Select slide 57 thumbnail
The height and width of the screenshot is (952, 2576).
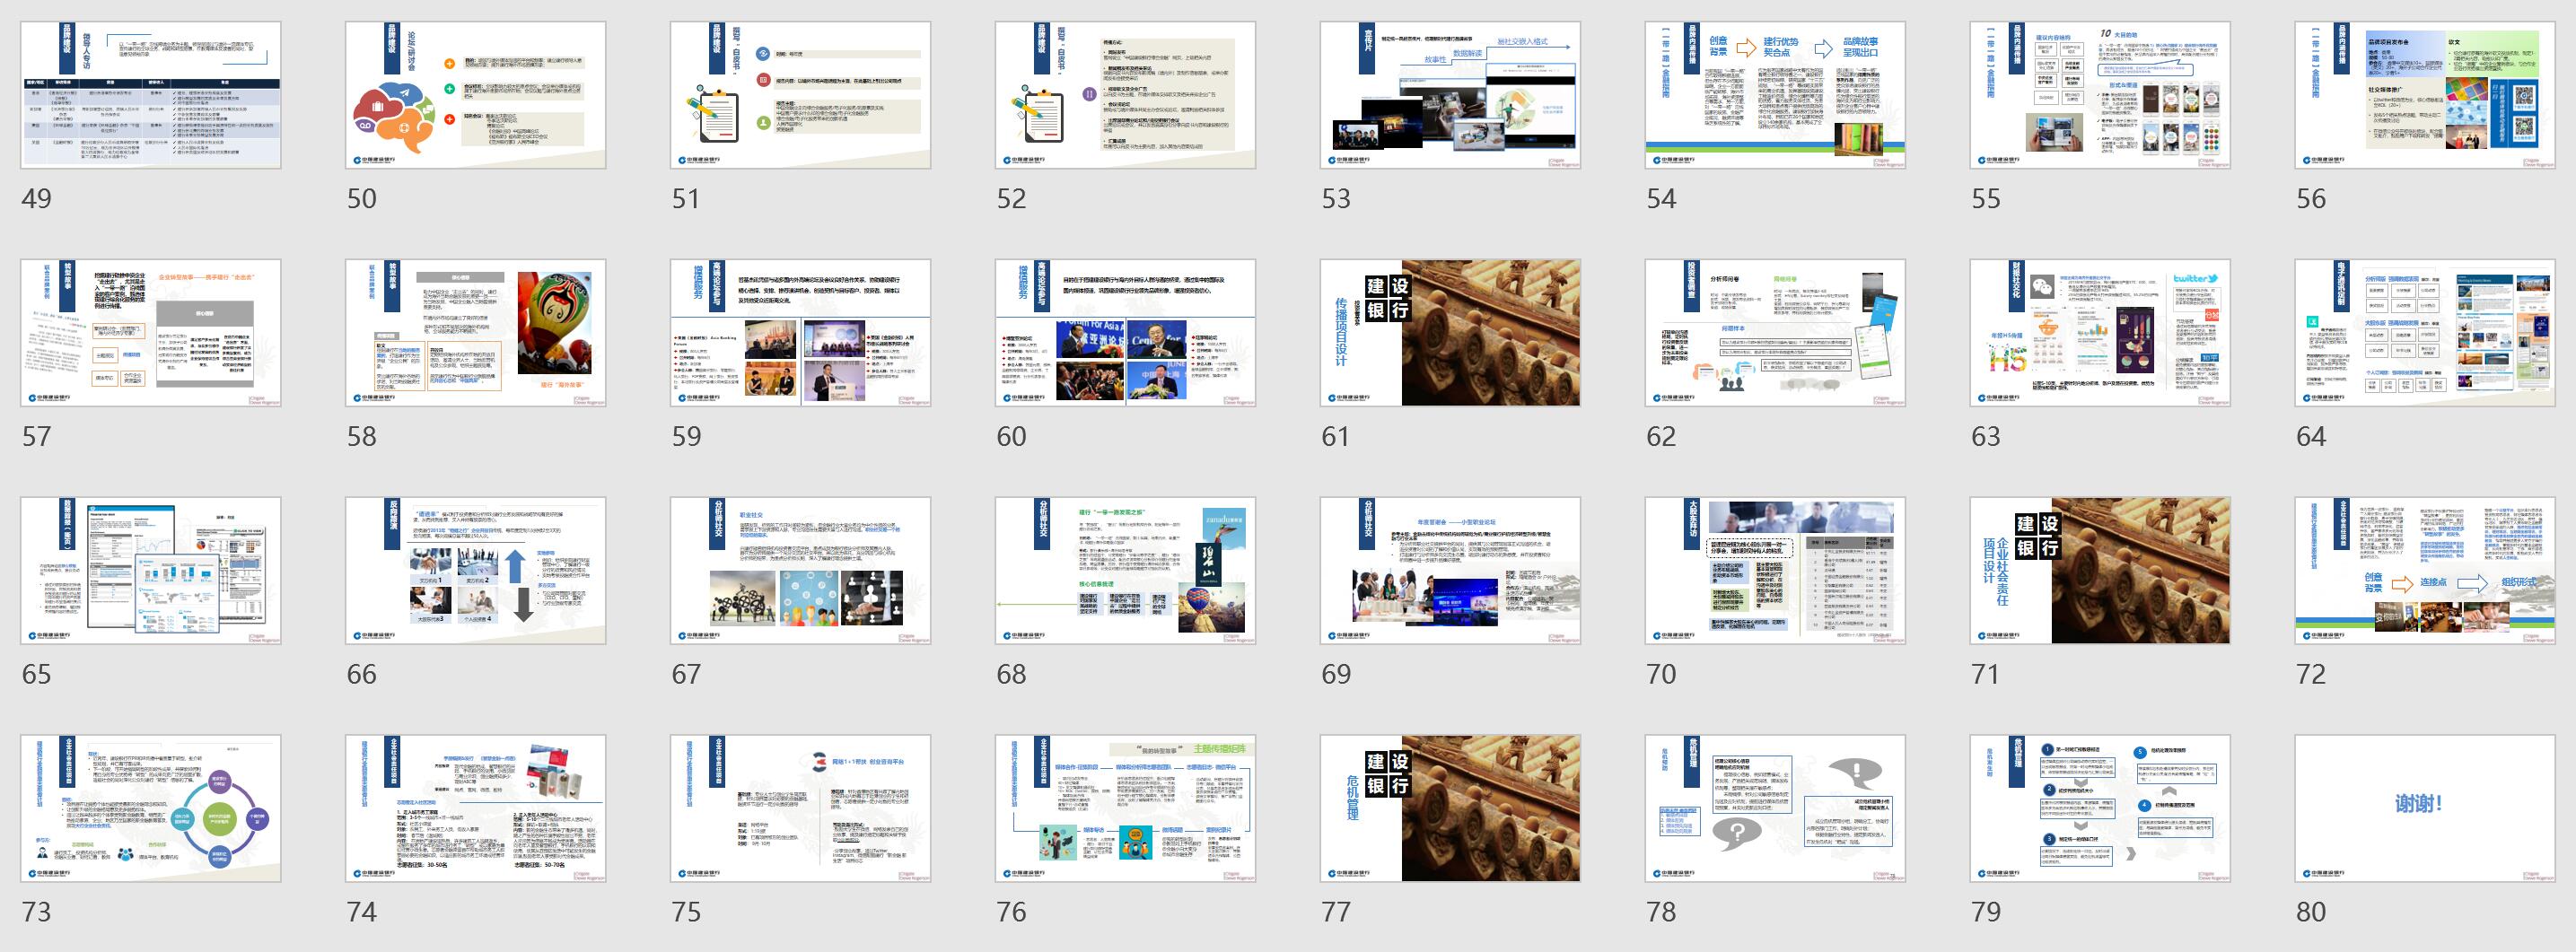pyautogui.click(x=151, y=333)
